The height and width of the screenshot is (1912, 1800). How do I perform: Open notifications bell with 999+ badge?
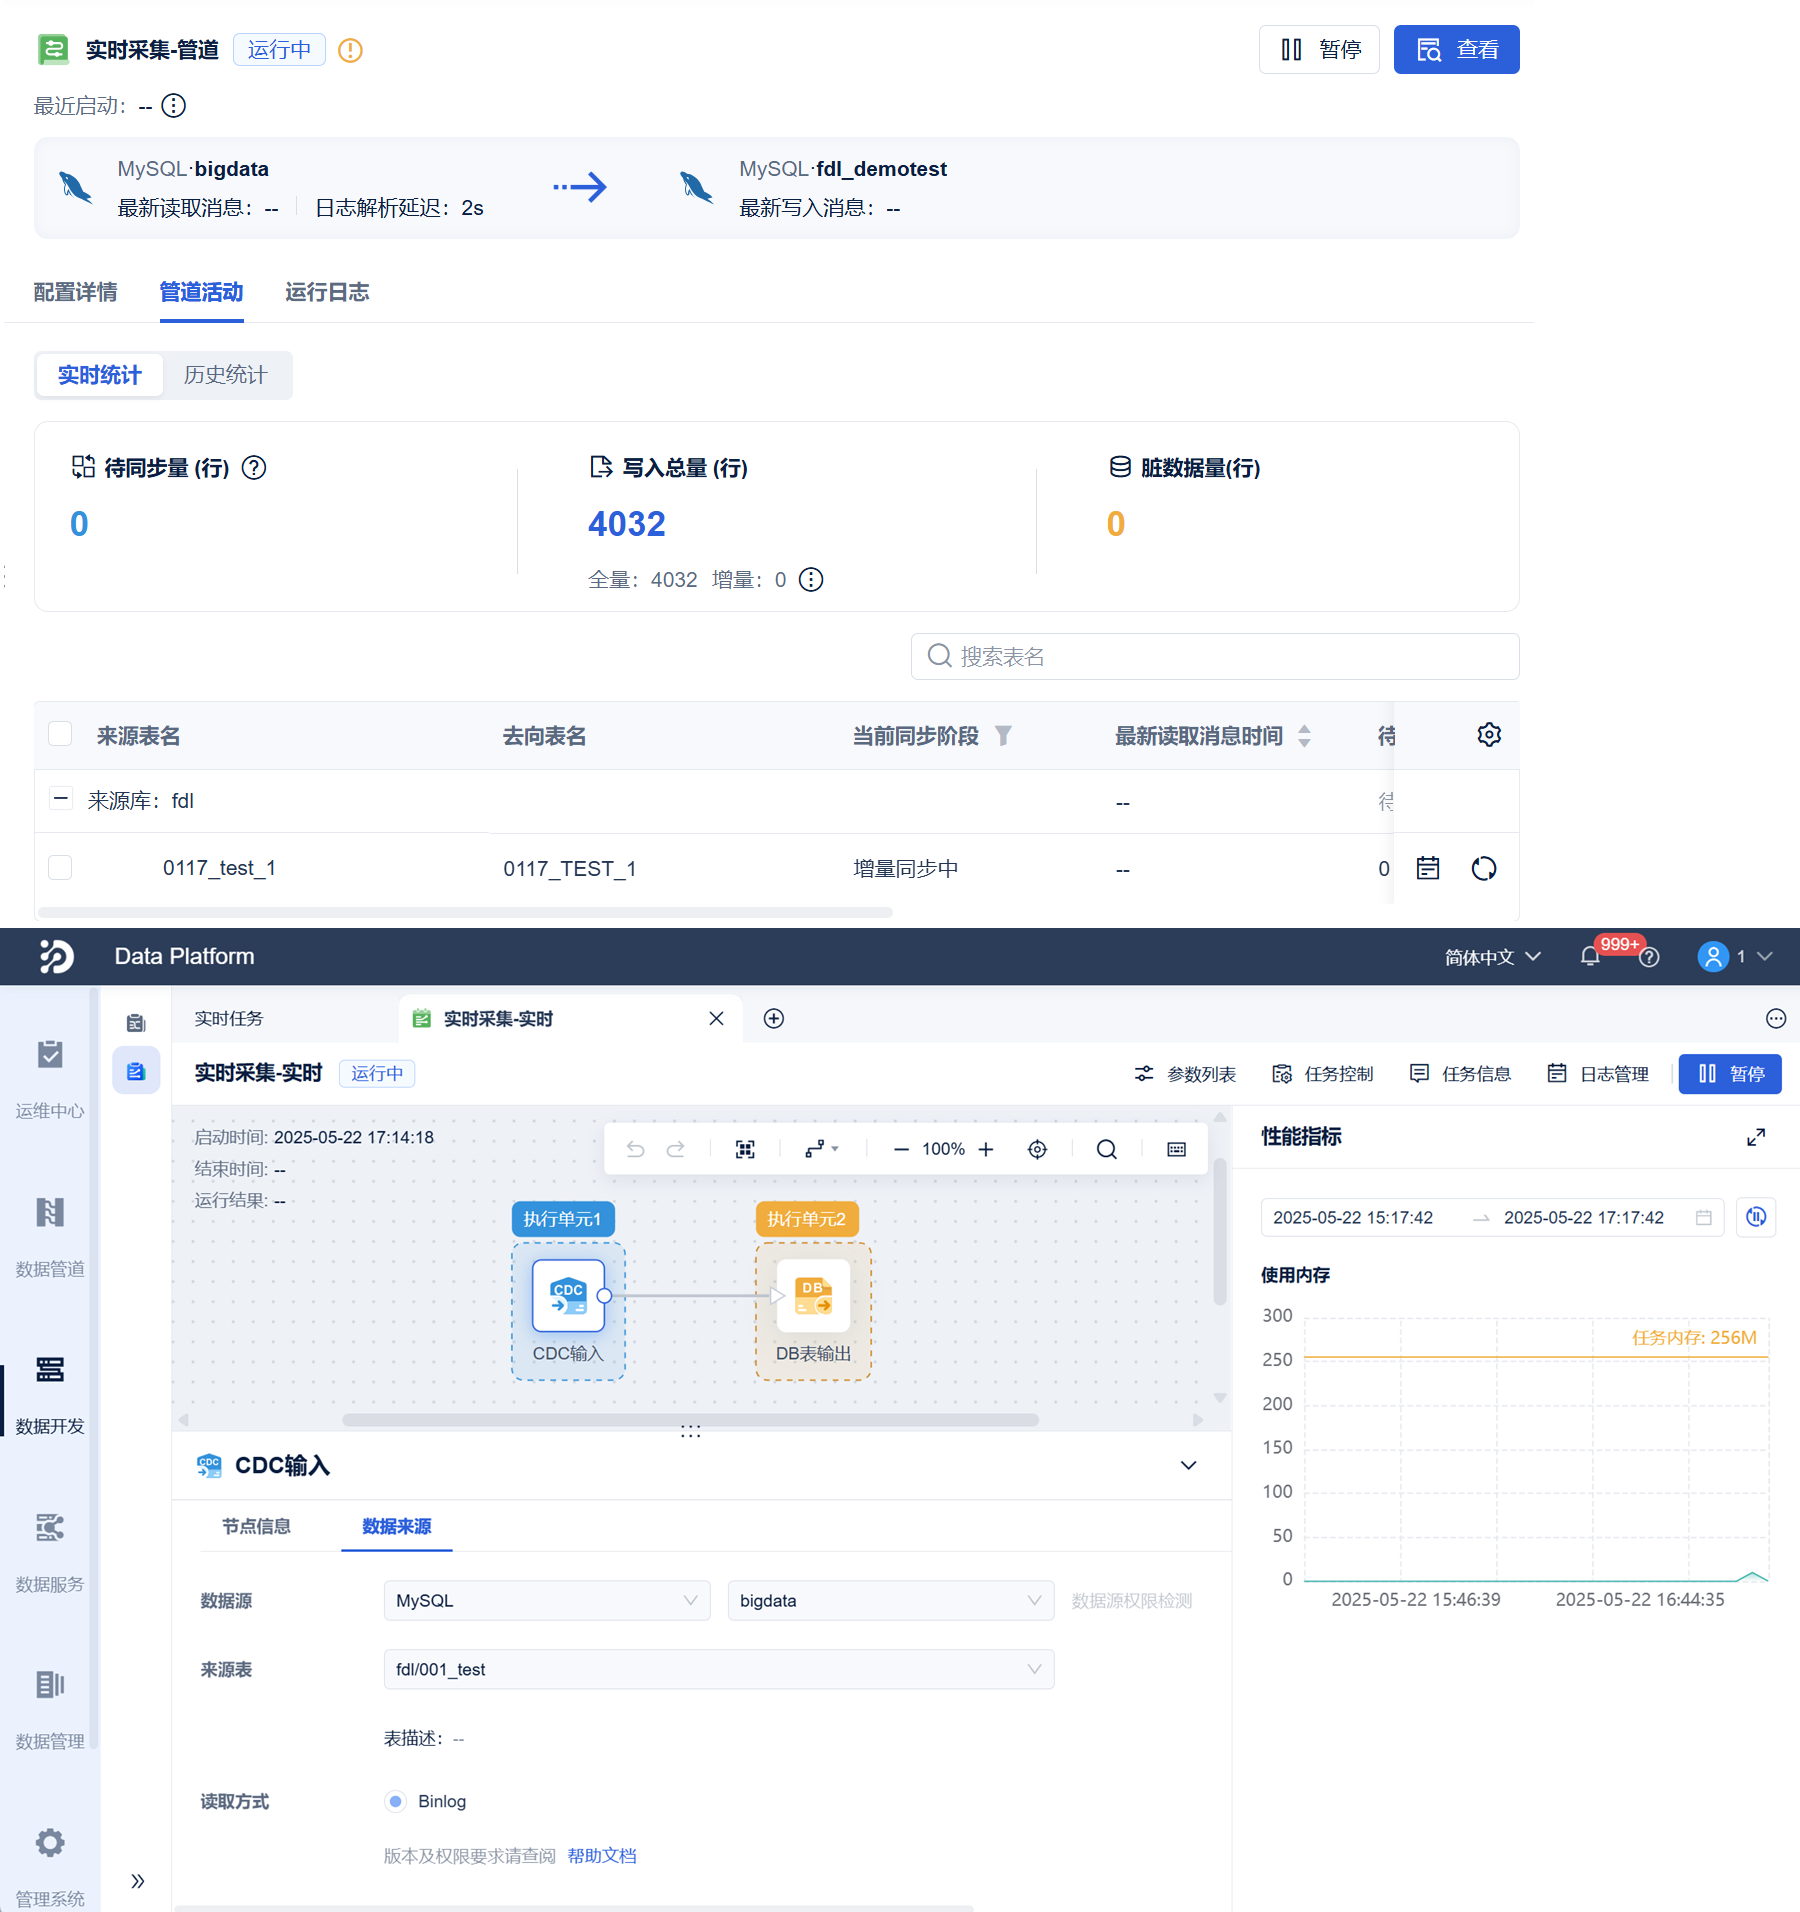click(x=1590, y=957)
